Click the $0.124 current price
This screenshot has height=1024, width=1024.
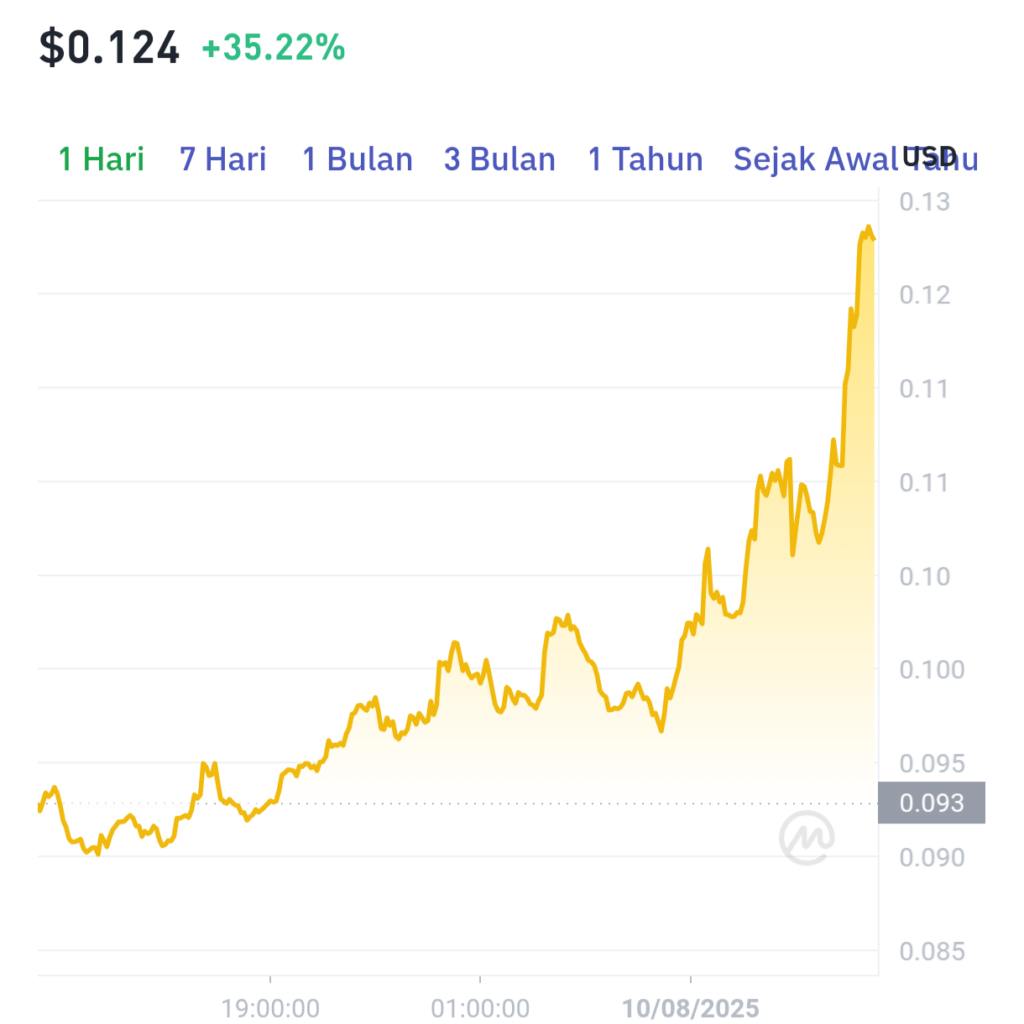[x=109, y=48]
